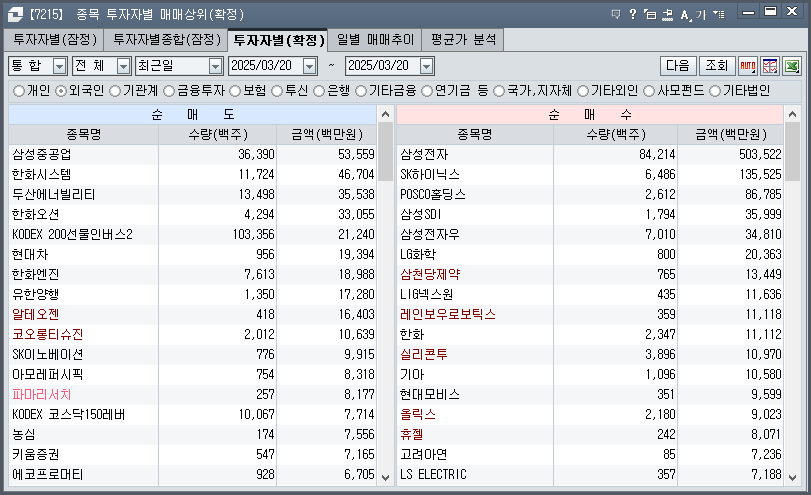Click the pin window icon

pos(668,14)
